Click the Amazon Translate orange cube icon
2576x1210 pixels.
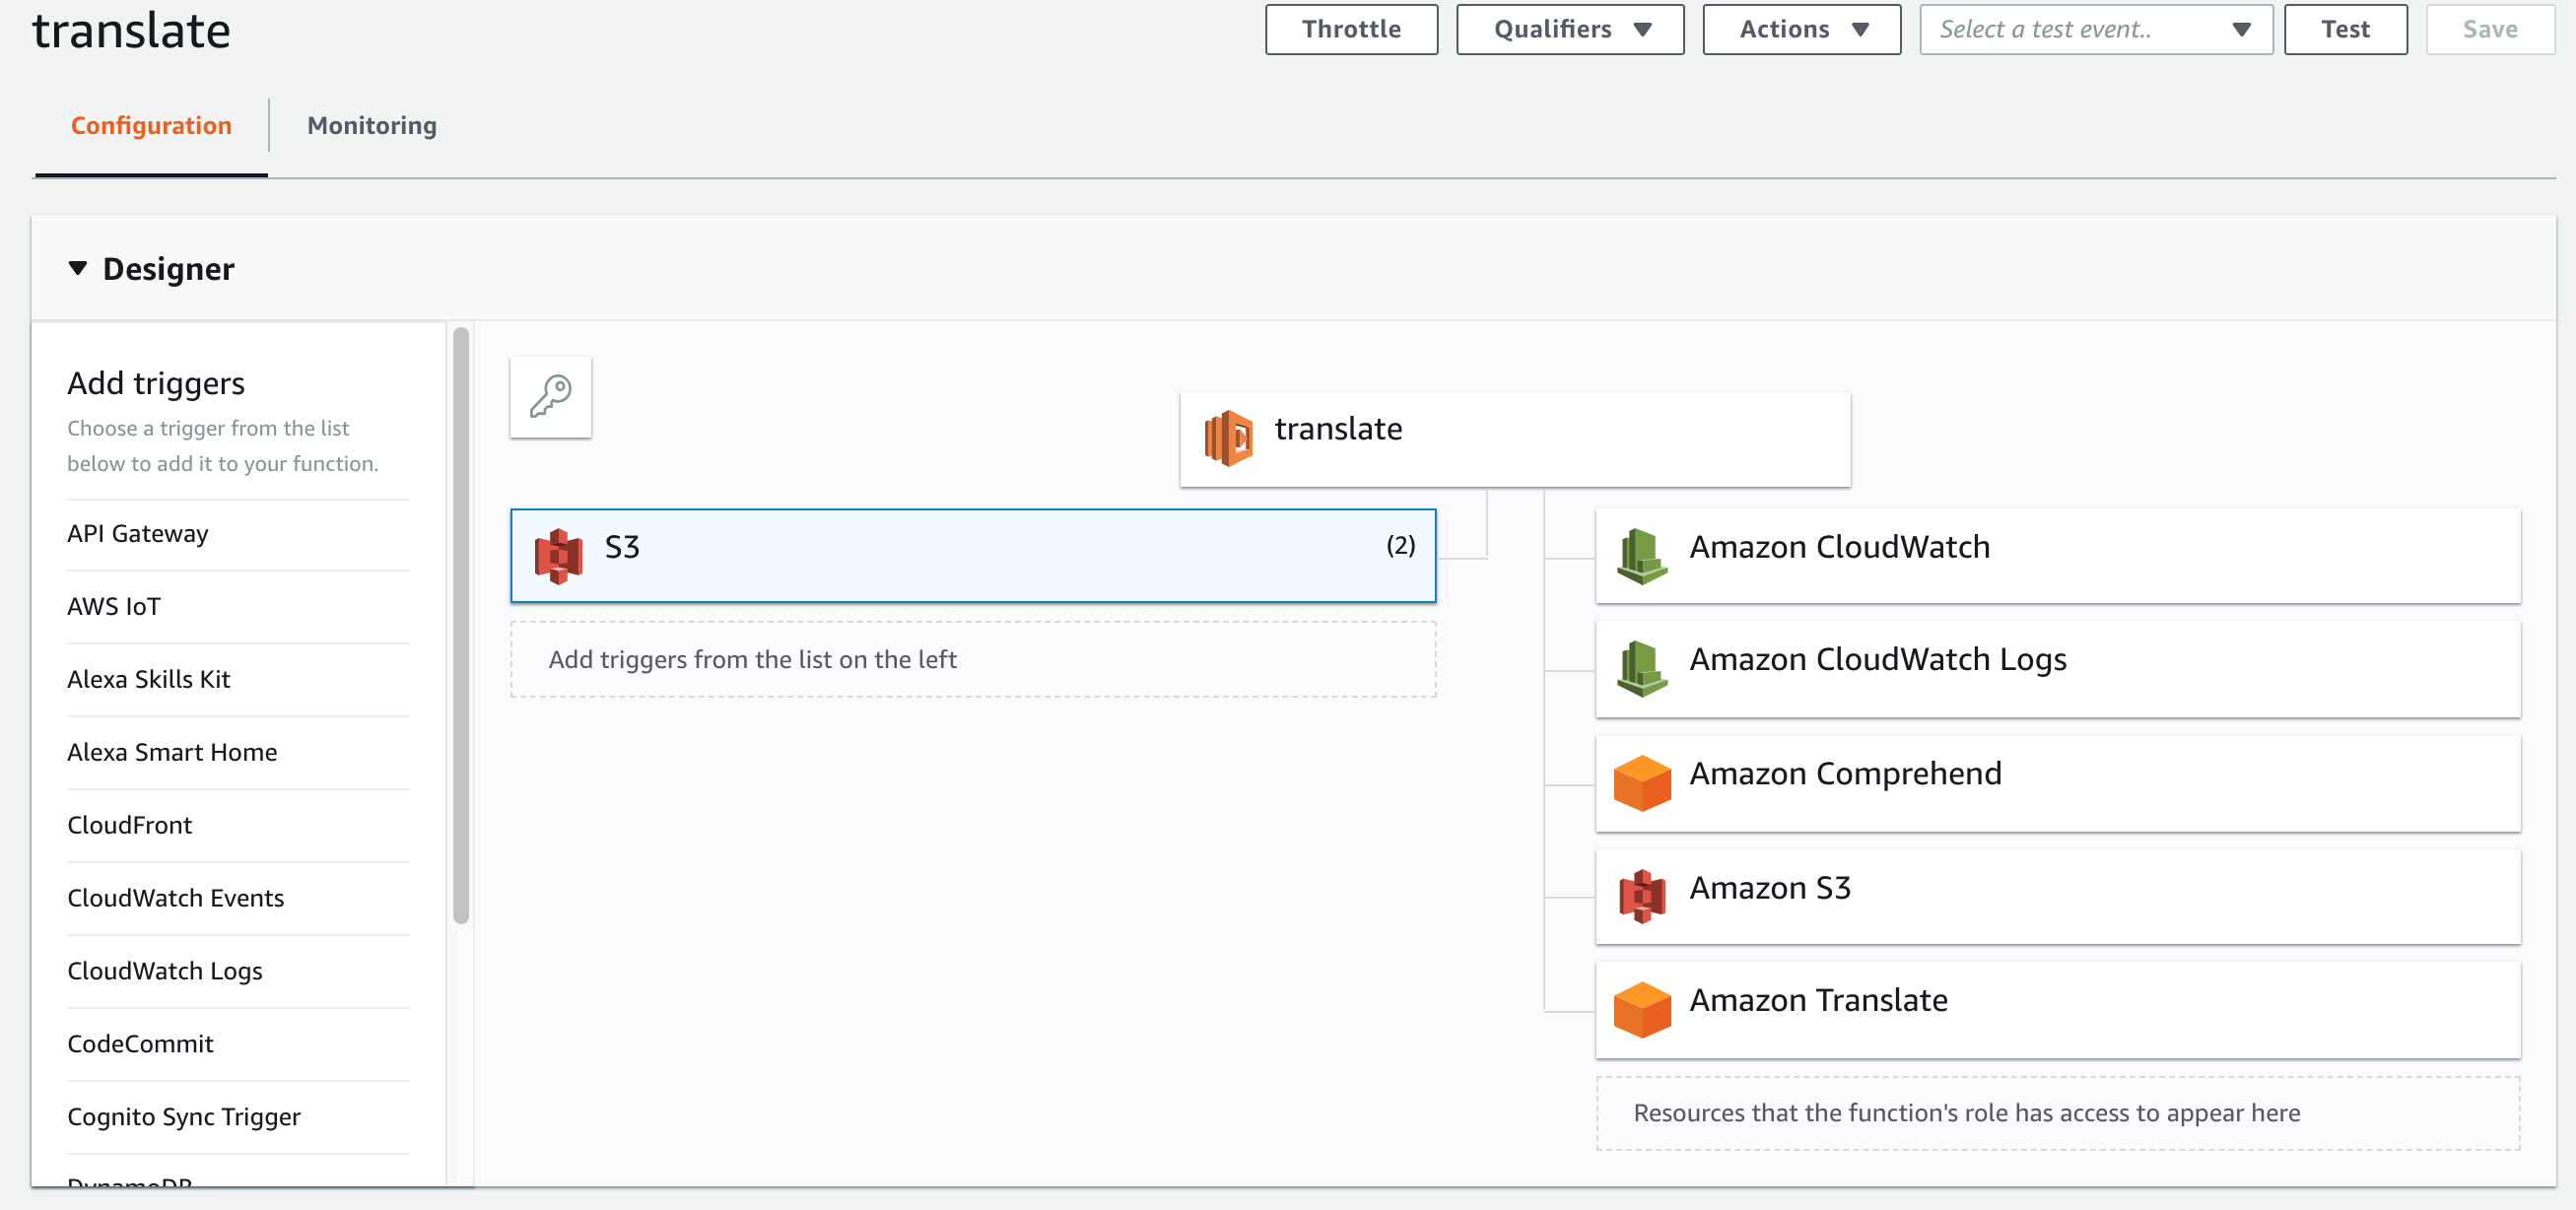tap(1641, 1008)
